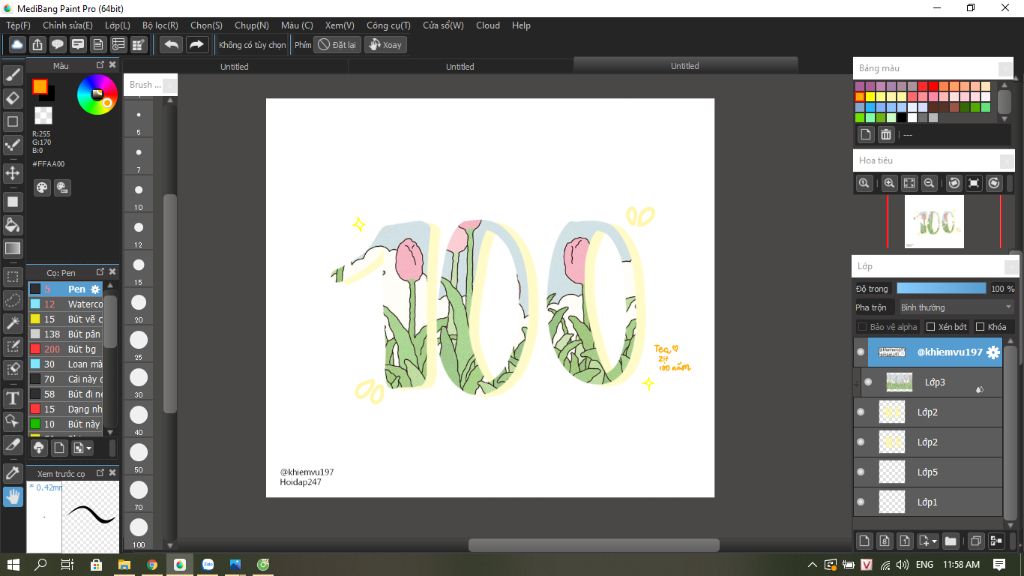Viewport: 1024px width, 576px height.
Task: Click the Xoay rotate button
Action: 385,44
